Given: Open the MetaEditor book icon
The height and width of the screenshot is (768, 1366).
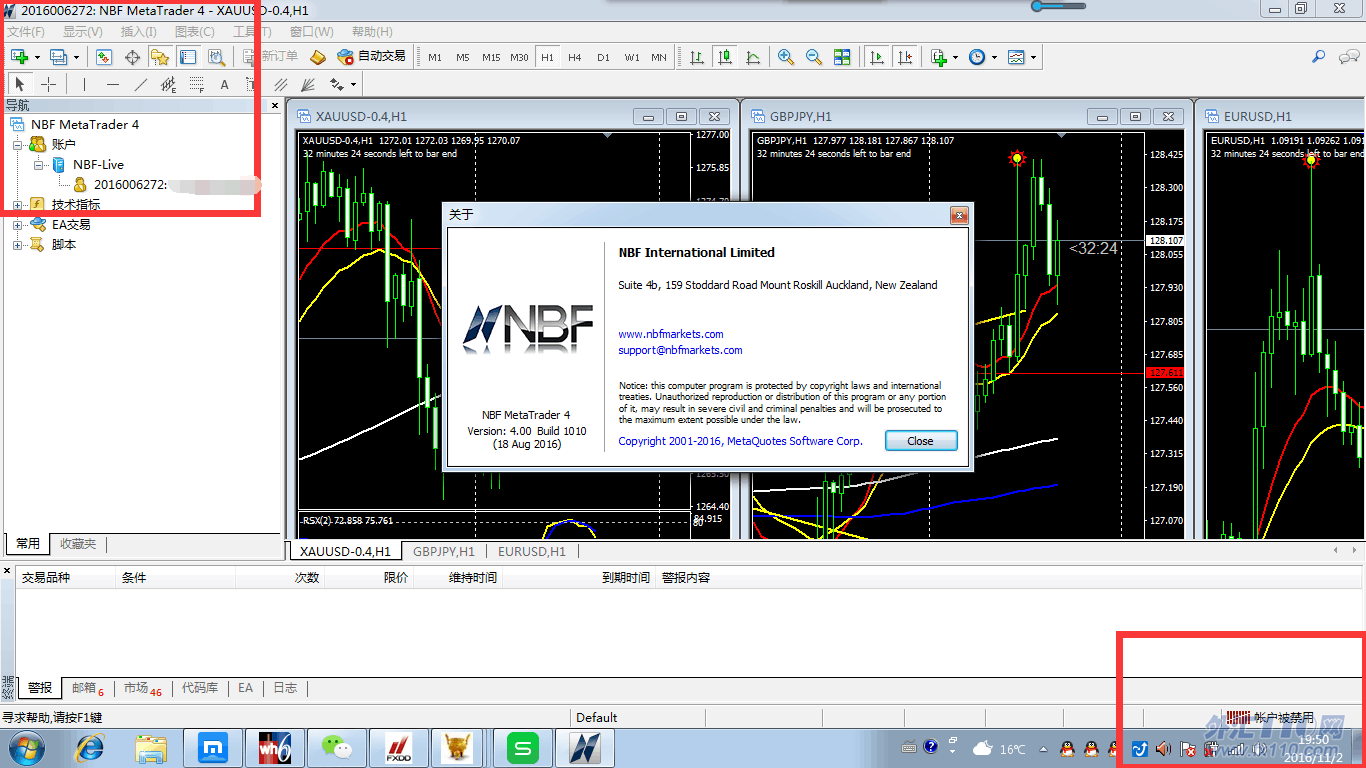Looking at the screenshot, I should tap(318, 57).
